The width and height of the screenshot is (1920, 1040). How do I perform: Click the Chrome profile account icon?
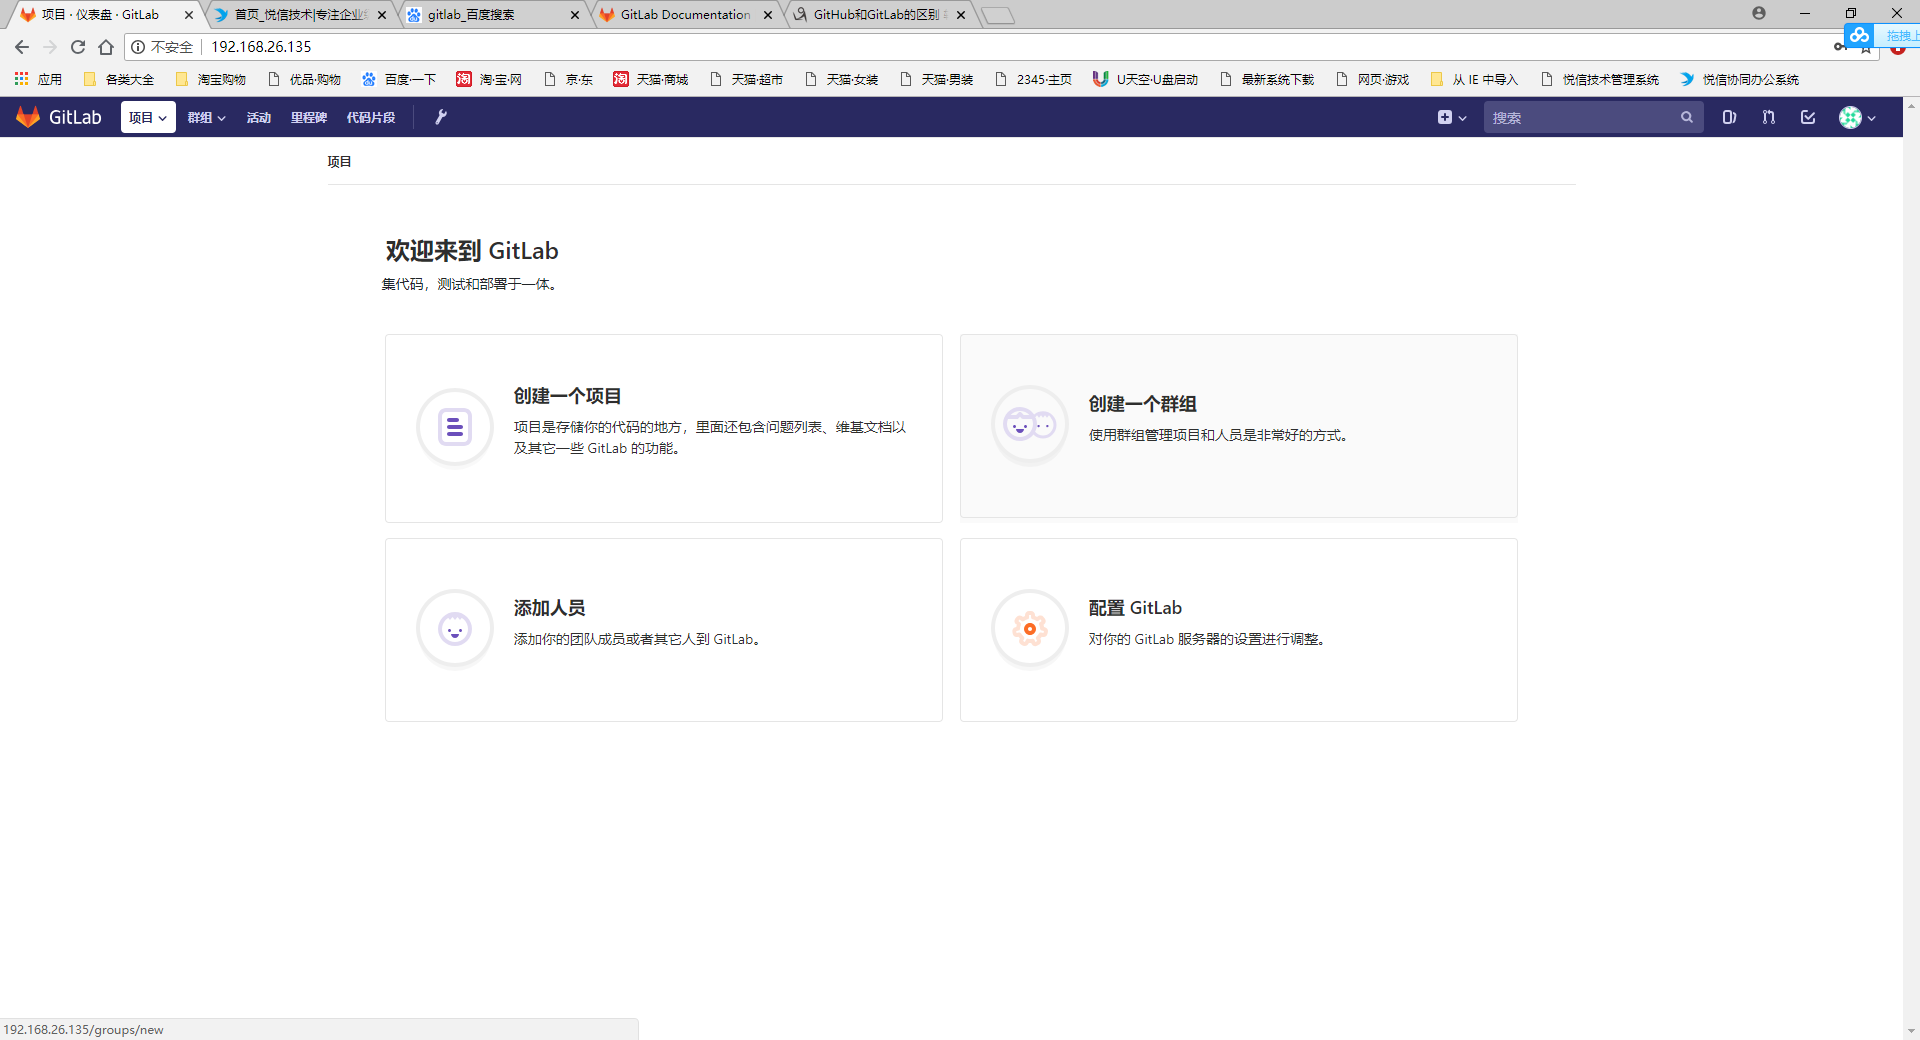point(1759,13)
